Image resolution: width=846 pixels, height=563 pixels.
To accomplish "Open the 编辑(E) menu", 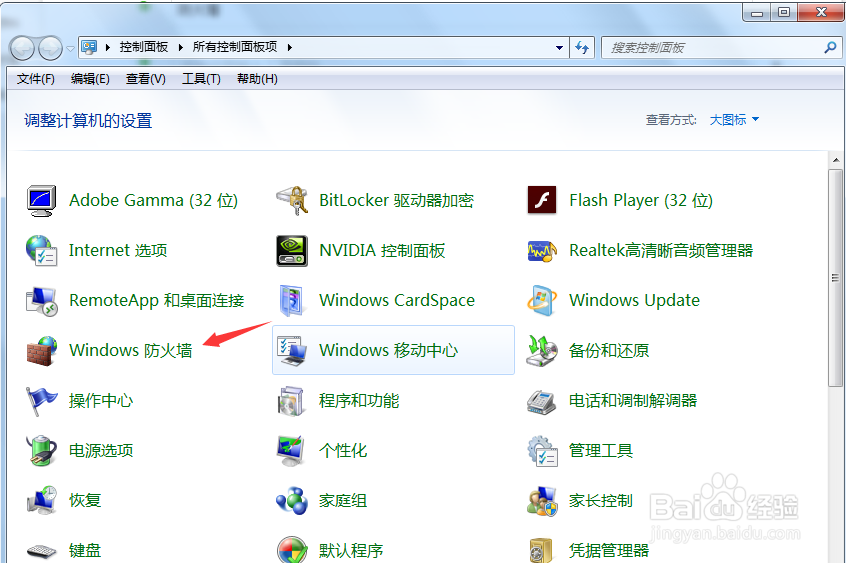I will click(x=90, y=79).
